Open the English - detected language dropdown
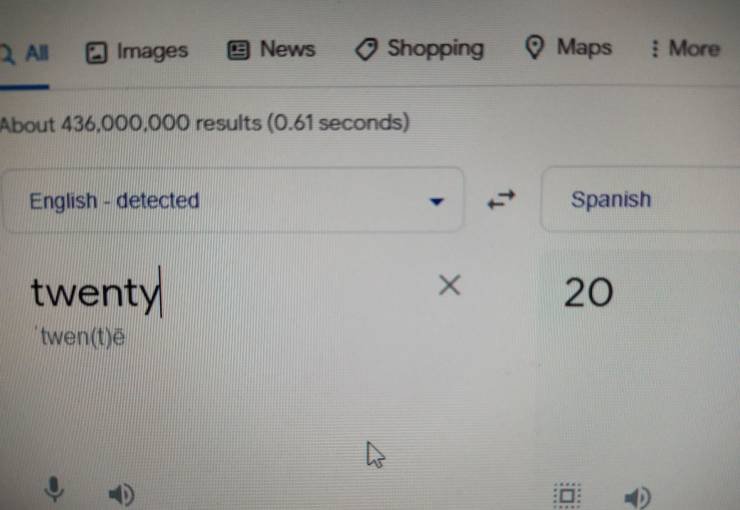 [x=230, y=201]
